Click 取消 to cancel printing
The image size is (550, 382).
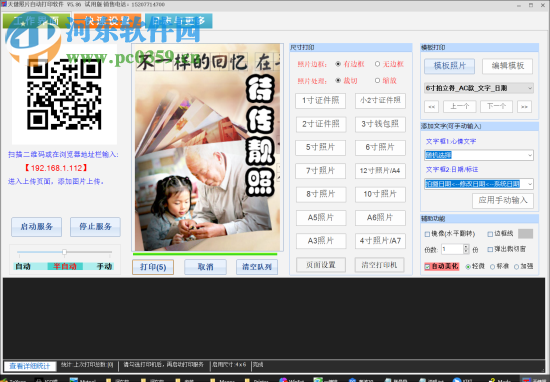[x=205, y=267]
